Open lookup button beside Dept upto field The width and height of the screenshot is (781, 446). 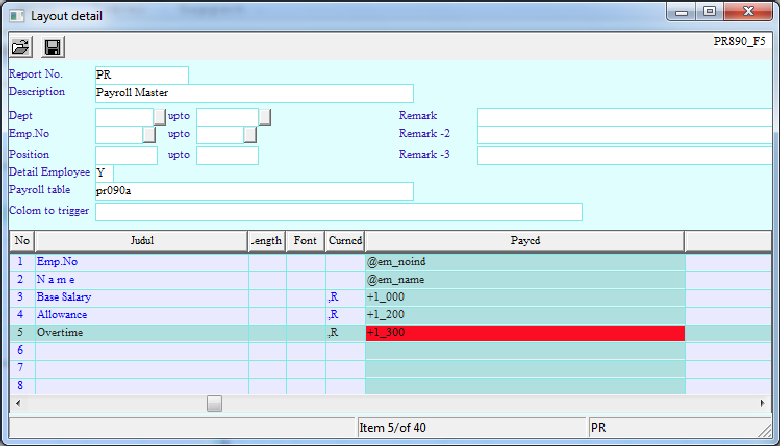click(265, 117)
